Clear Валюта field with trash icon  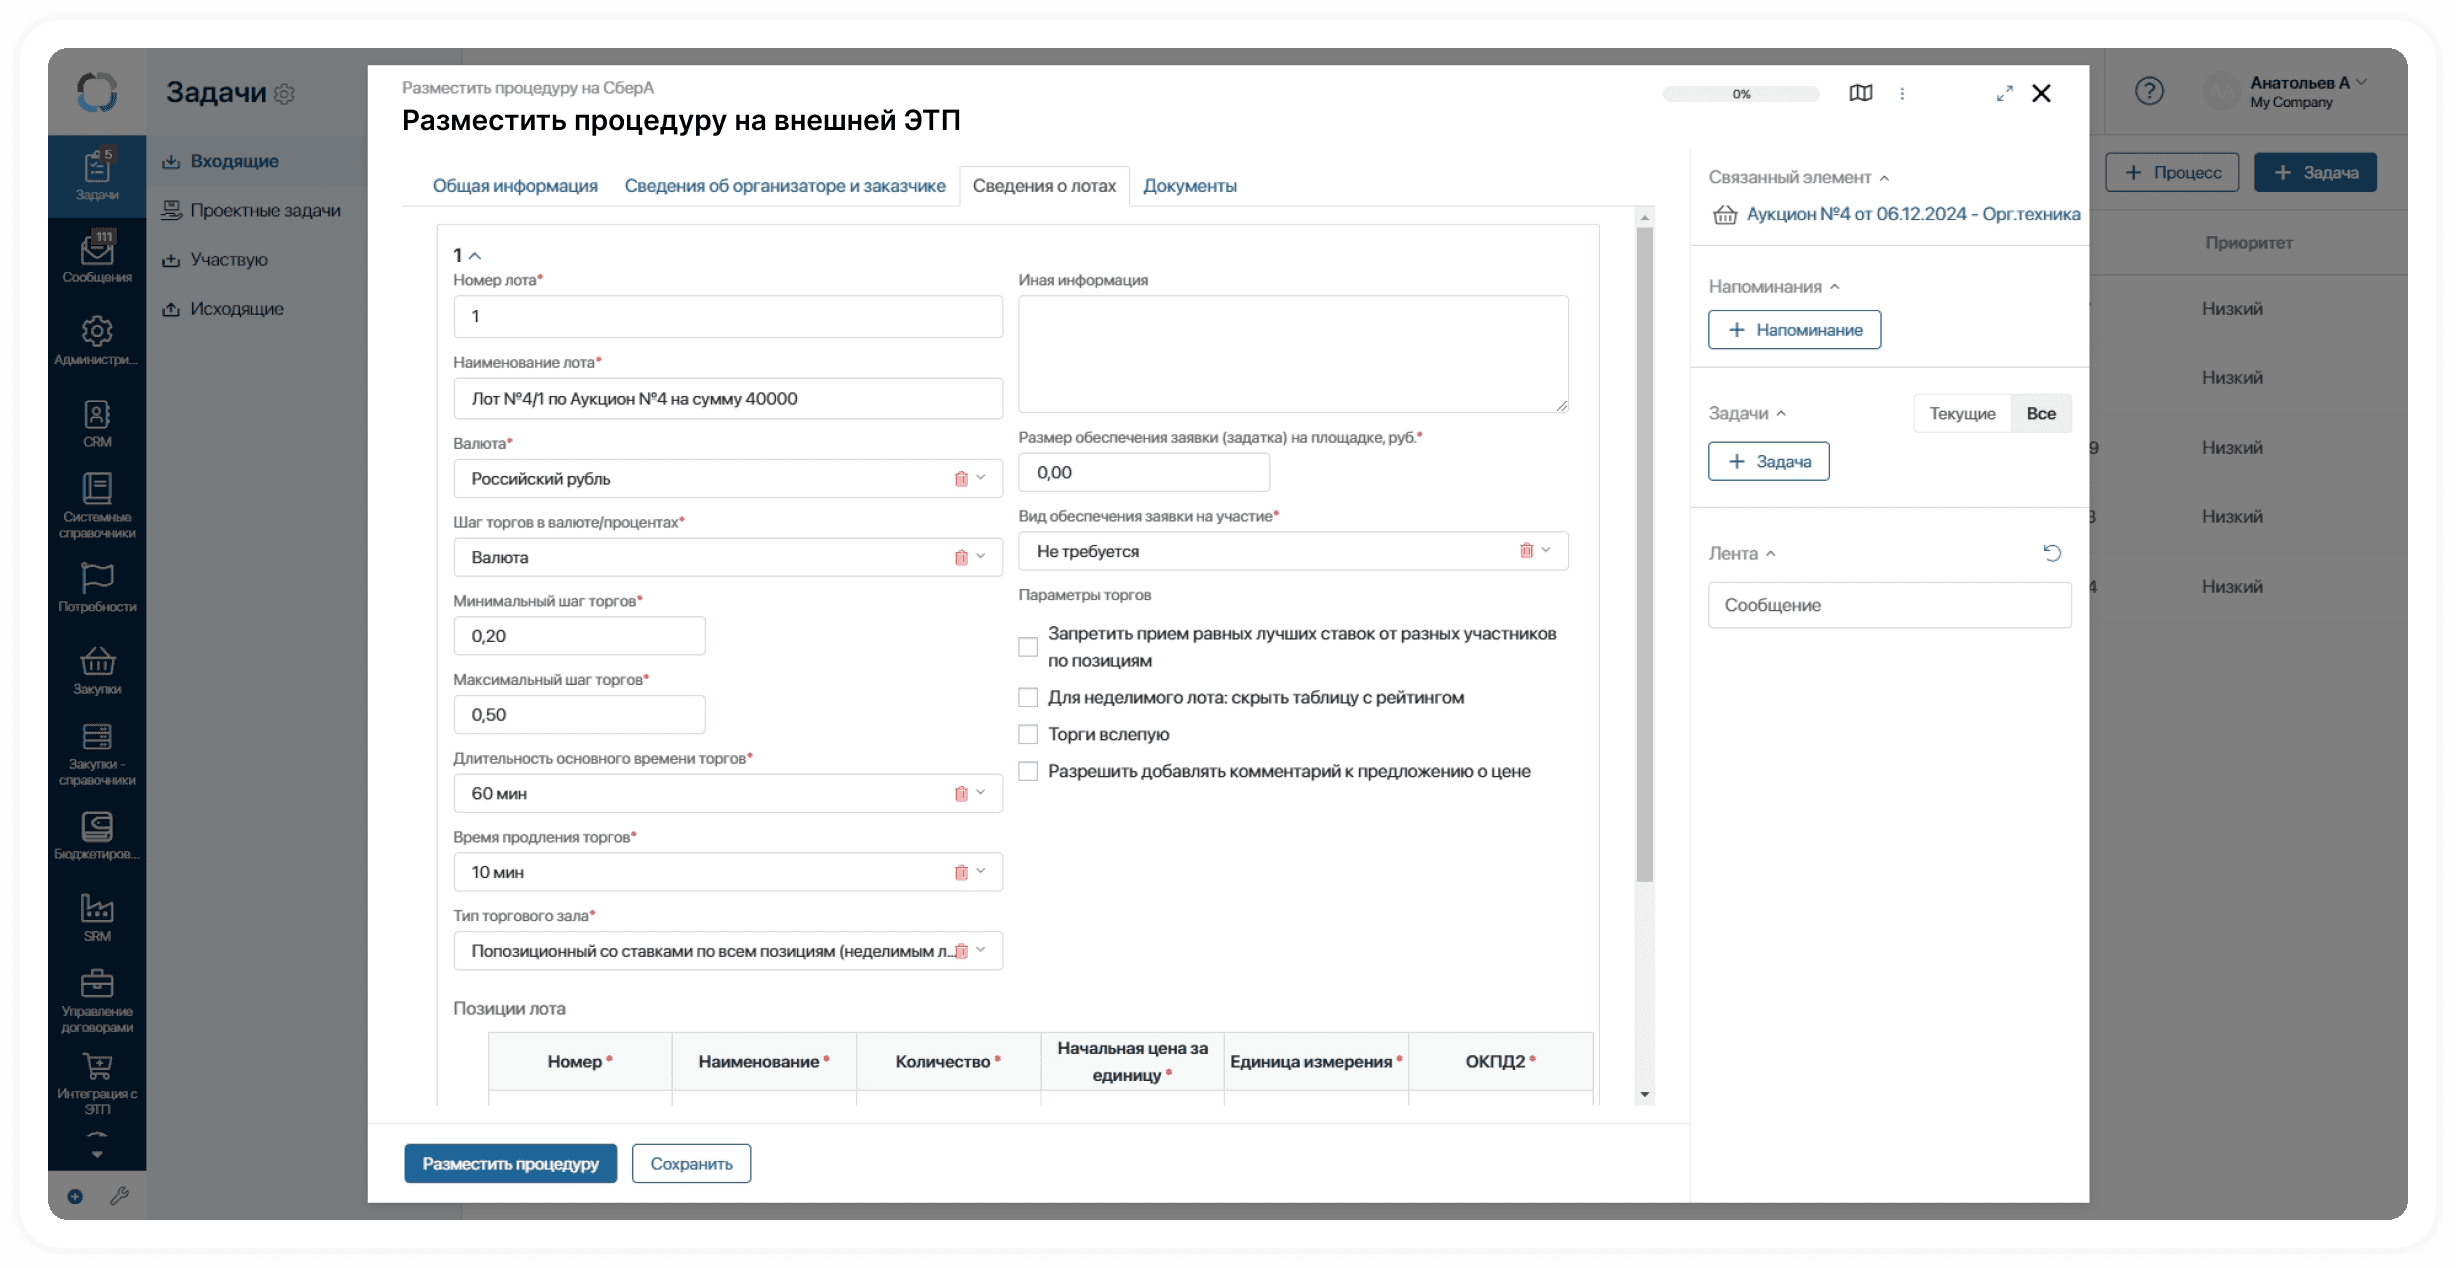[x=961, y=479]
